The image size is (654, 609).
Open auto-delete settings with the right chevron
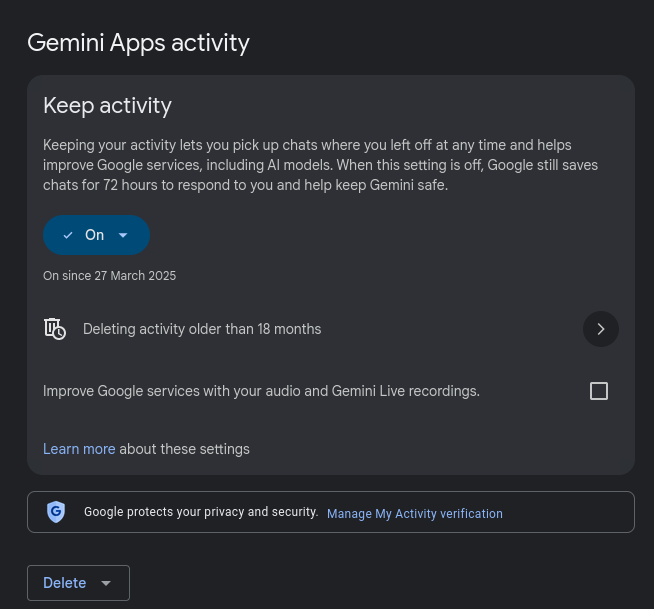600,329
